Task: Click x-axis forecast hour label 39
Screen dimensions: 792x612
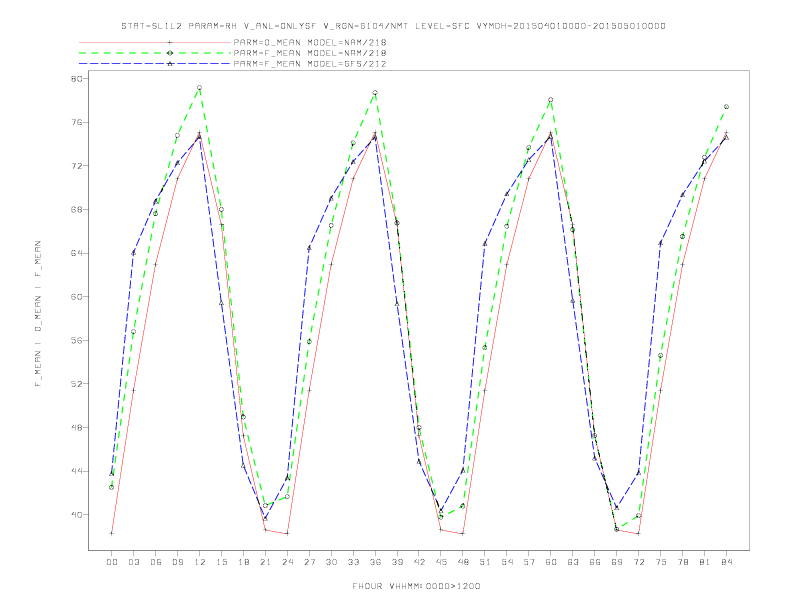Action: pyautogui.click(x=397, y=562)
